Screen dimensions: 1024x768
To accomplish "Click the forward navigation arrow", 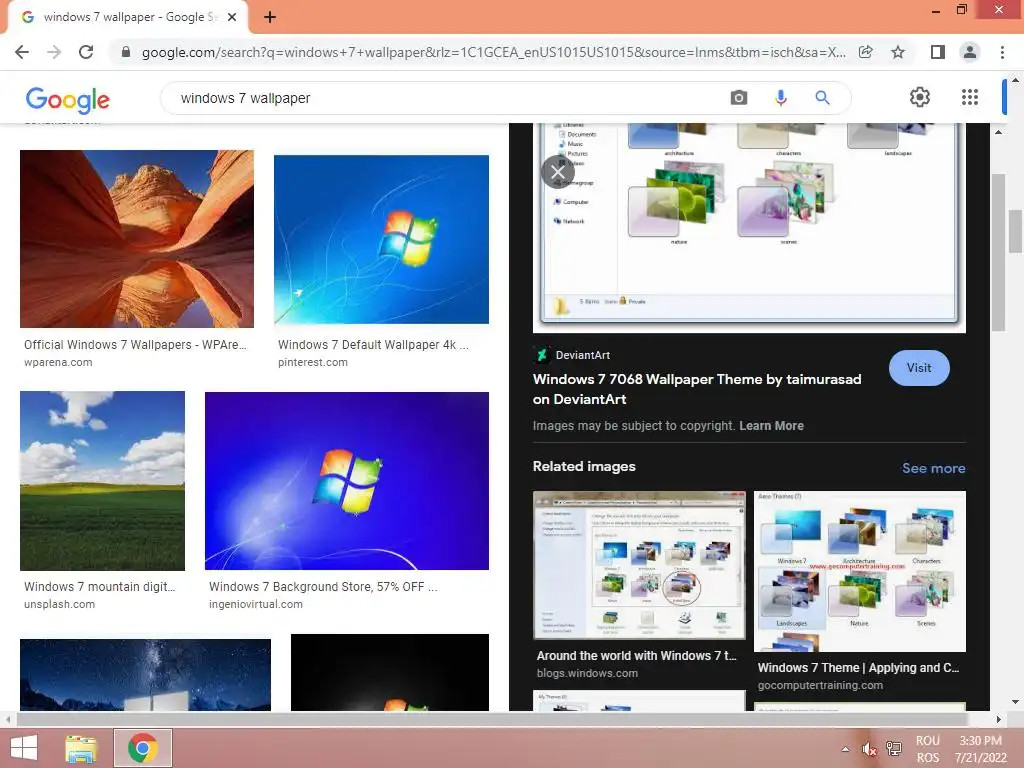I will pyautogui.click(x=54, y=52).
